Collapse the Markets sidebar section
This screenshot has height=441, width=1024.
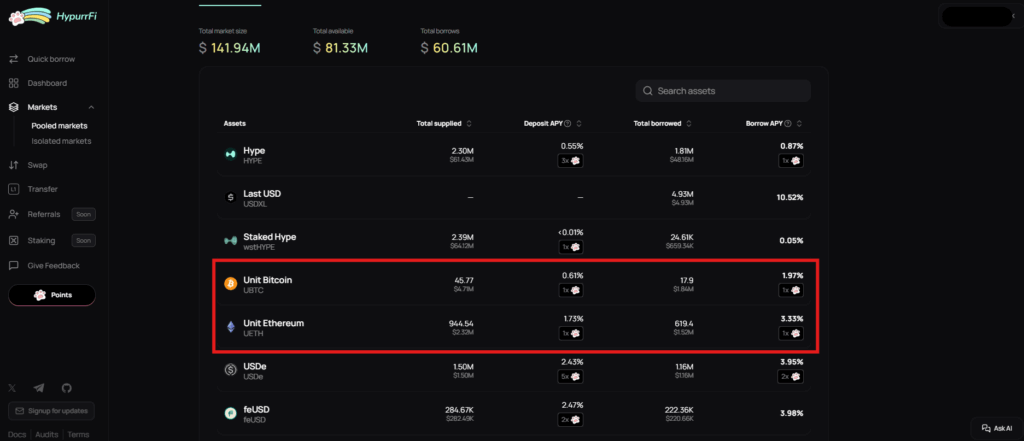pyautogui.click(x=91, y=107)
